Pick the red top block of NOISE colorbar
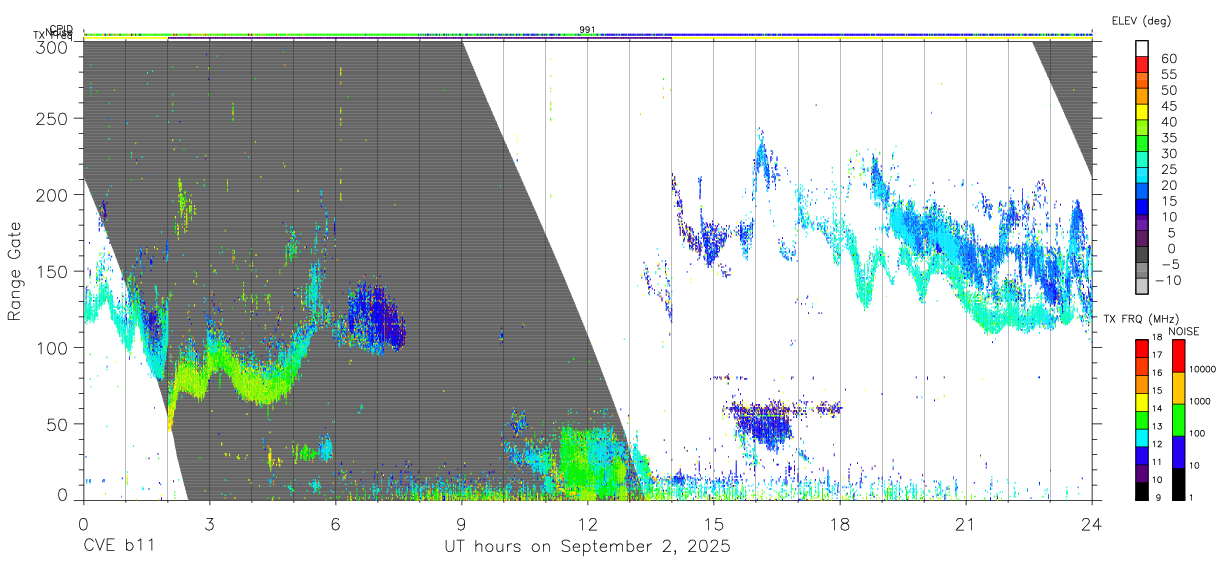The height and width of the screenshot is (567, 1228). click(1178, 355)
